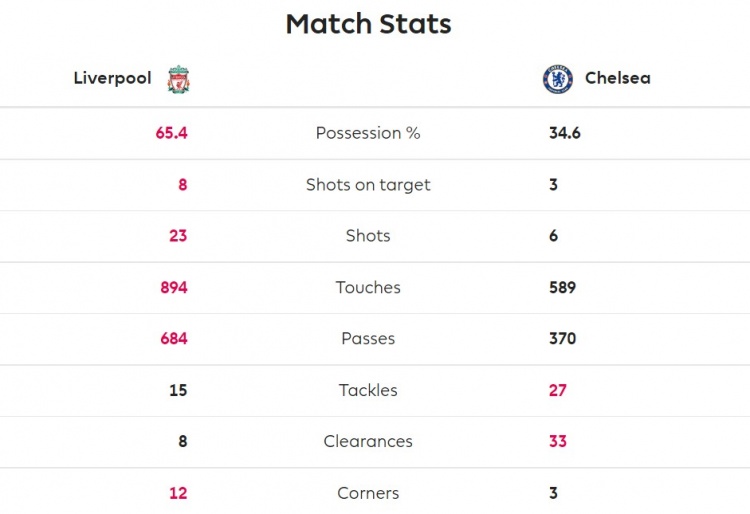
Task: Click Chelsea's 34.6 possession value
Action: click(x=565, y=133)
